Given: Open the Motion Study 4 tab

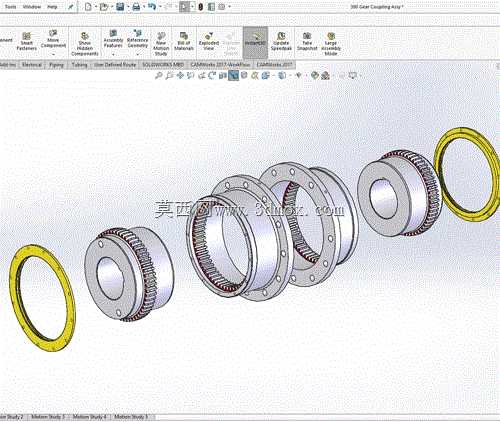Looking at the screenshot, I should [89, 417].
